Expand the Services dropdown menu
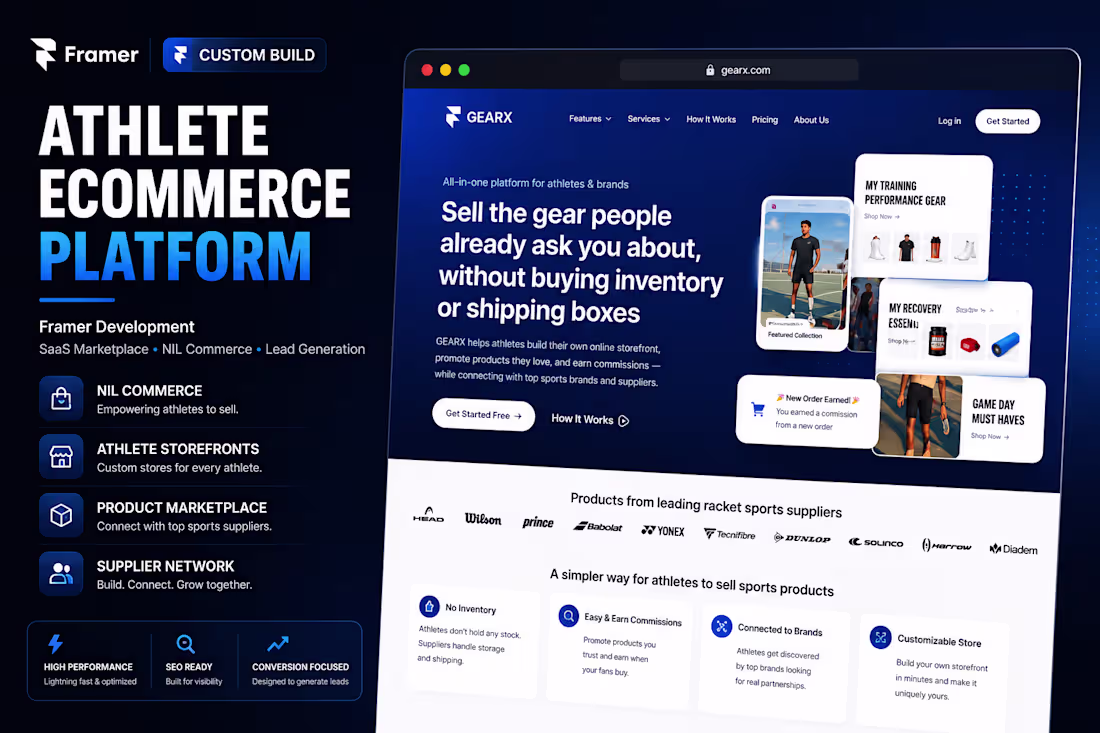 649,119
